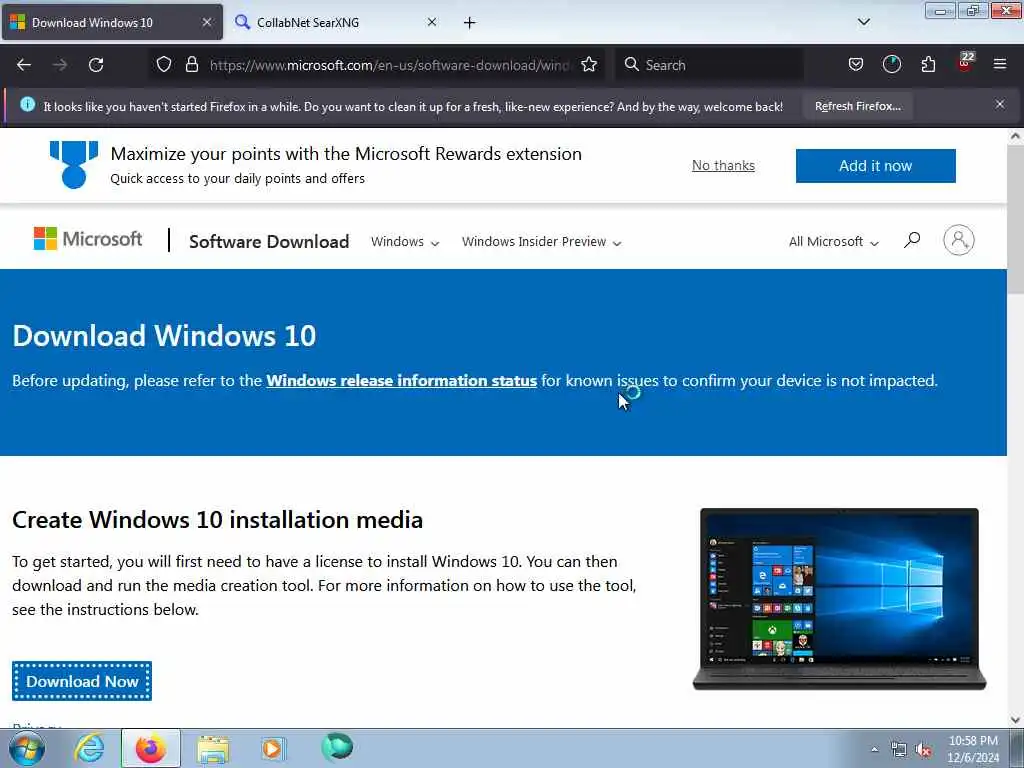The width and height of the screenshot is (1024, 768).
Task: Focus the Firefox Search box
Action: click(x=709, y=65)
